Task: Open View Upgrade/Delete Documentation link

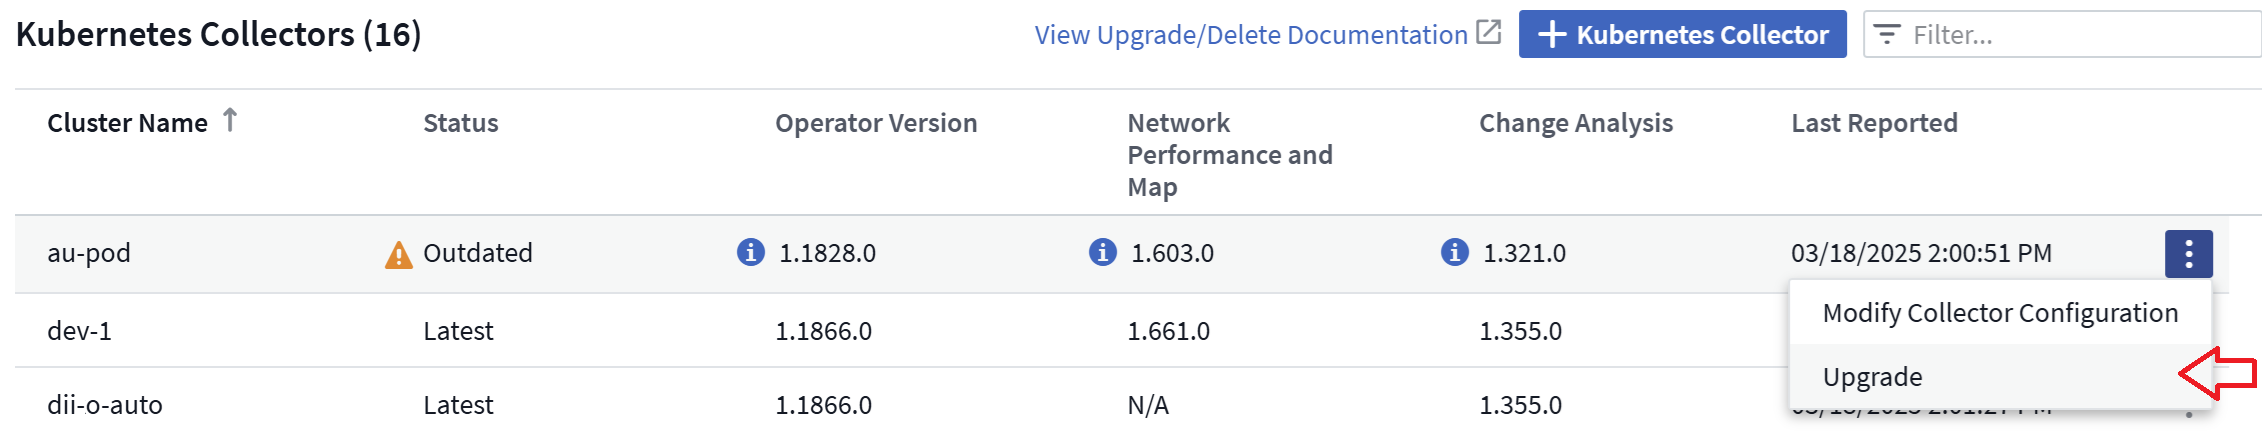Action: click(1250, 35)
